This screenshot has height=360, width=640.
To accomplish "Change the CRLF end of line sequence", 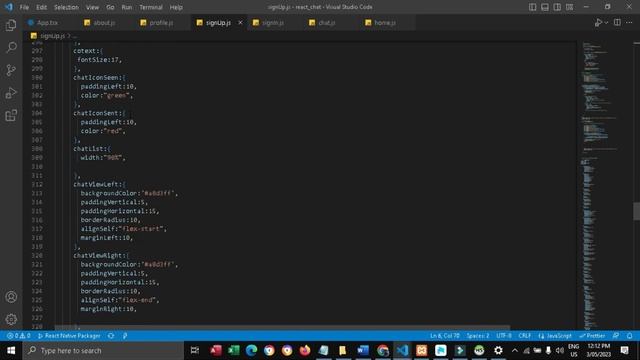I will [524, 336].
